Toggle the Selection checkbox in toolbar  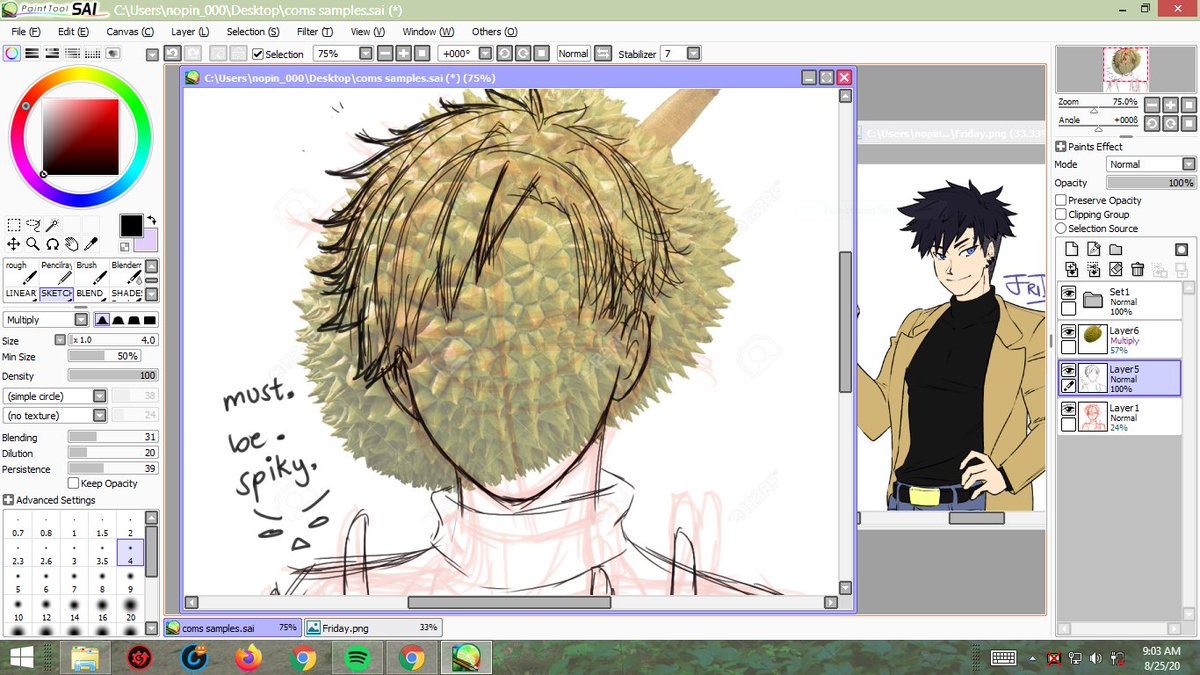258,54
